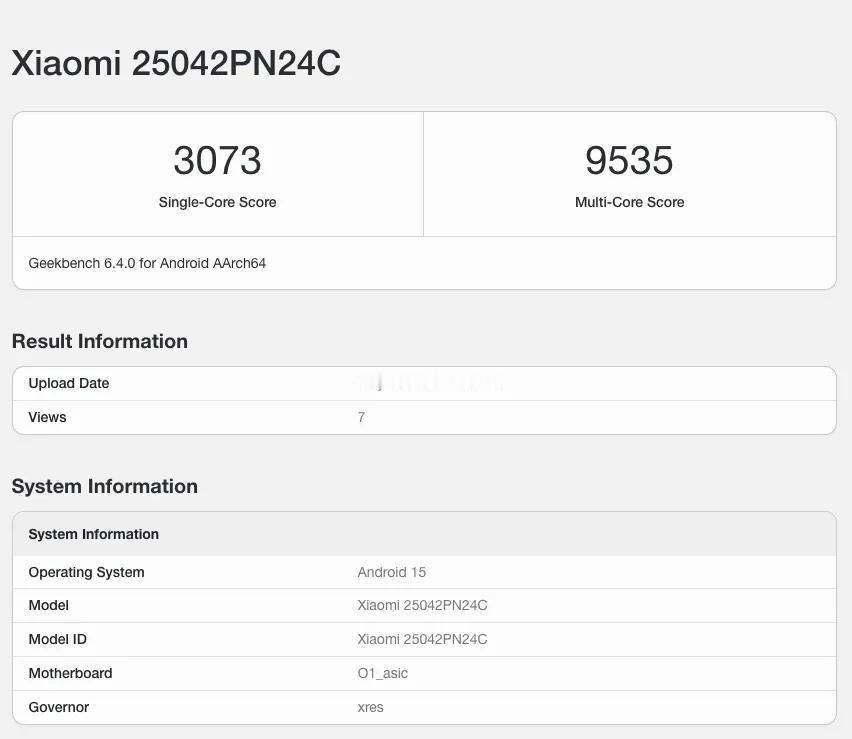Click the Operating System row label
852x739 pixels.
pyautogui.click(x=86, y=572)
